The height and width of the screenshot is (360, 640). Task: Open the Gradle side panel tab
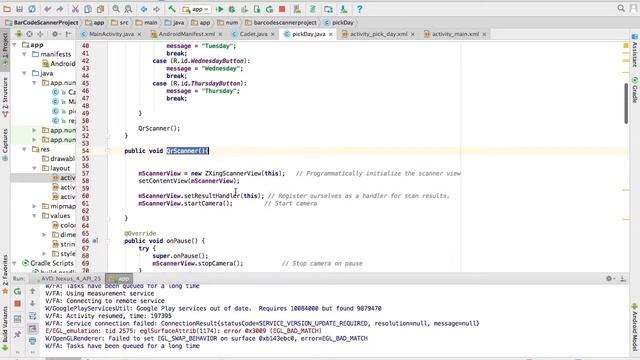[x=635, y=90]
